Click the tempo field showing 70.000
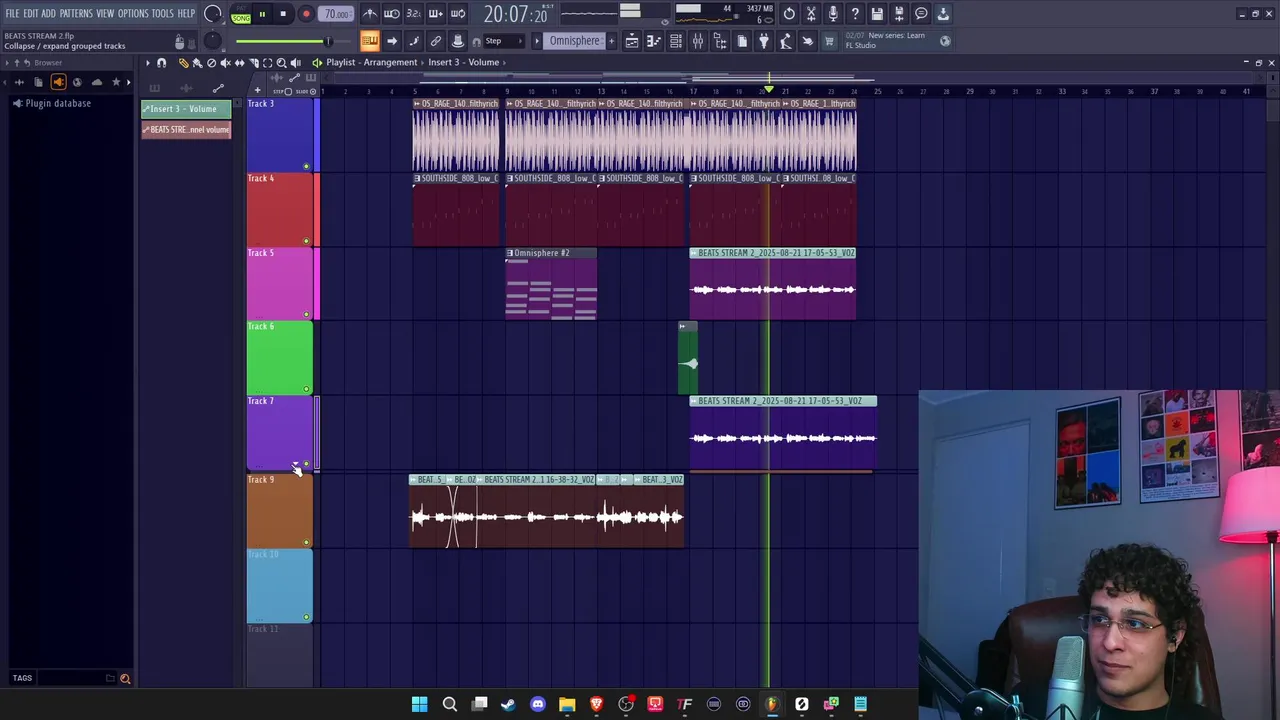 [337, 14]
